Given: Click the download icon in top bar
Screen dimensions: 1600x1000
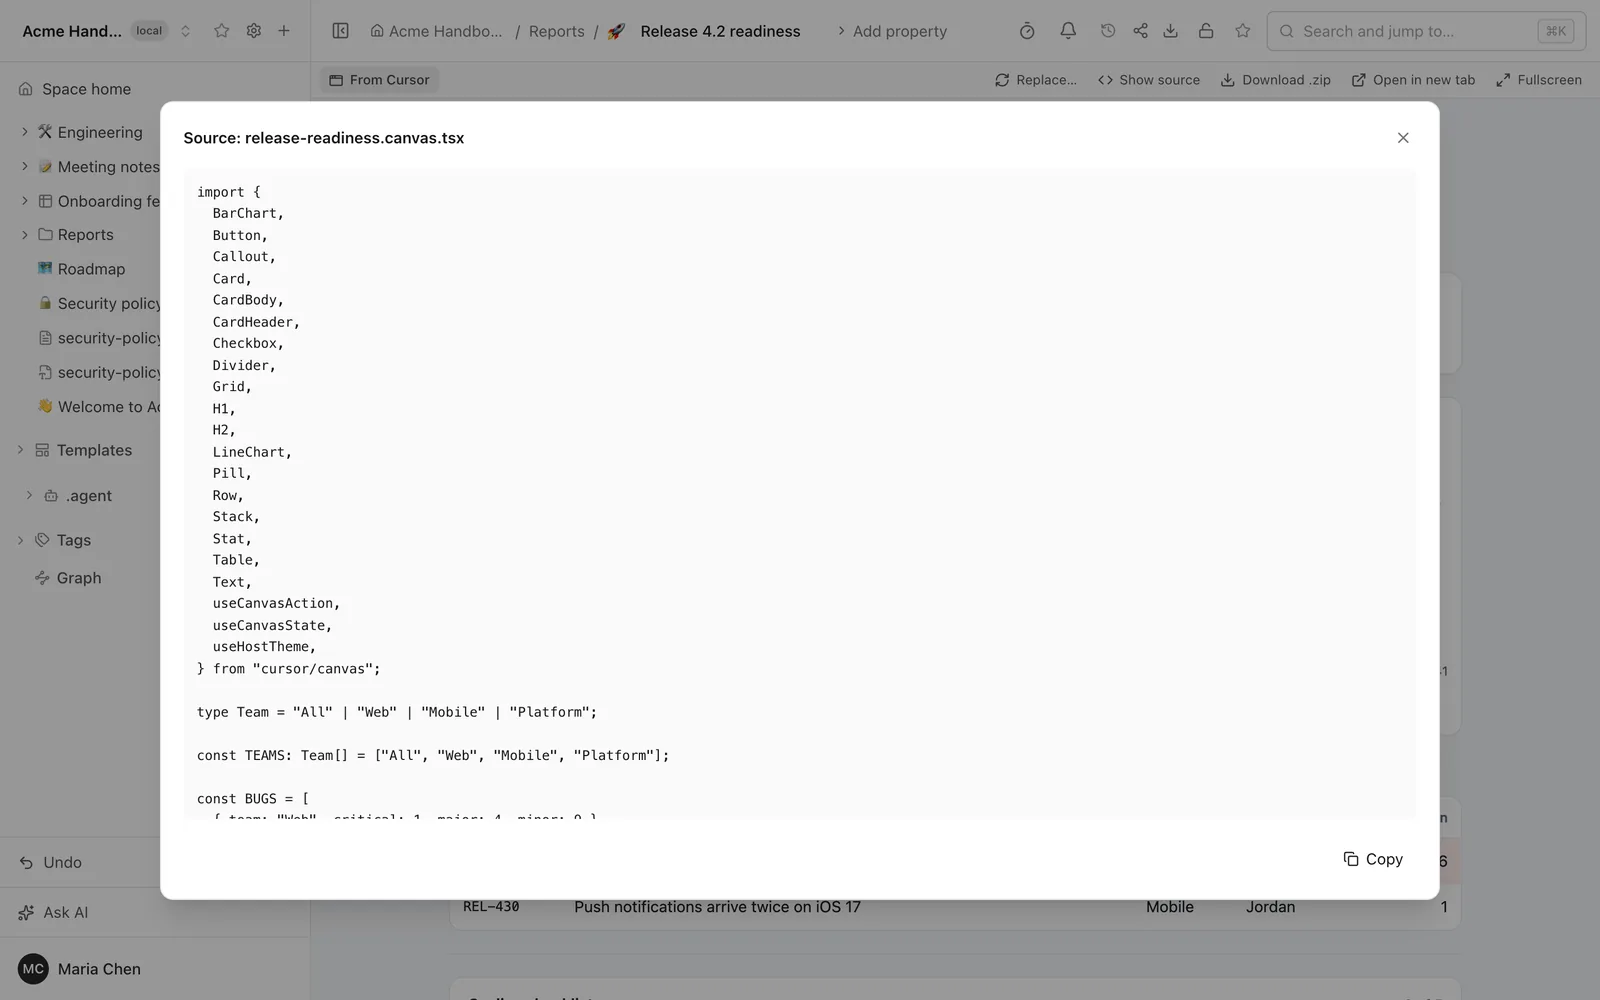Looking at the screenshot, I should (x=1170, y=31).
